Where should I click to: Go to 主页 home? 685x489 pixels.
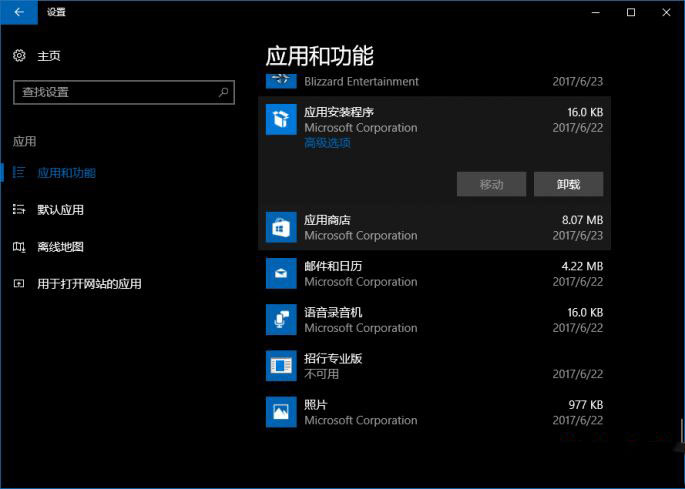tap(48, 56)
